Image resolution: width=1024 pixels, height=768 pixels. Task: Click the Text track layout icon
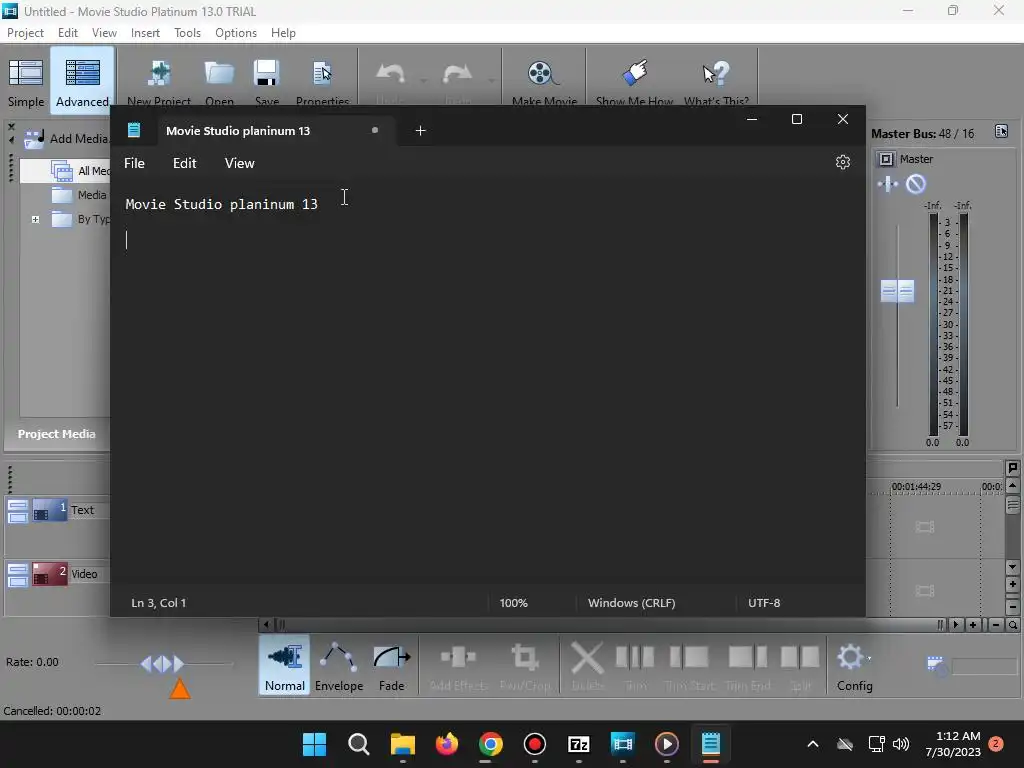[18, 511]
